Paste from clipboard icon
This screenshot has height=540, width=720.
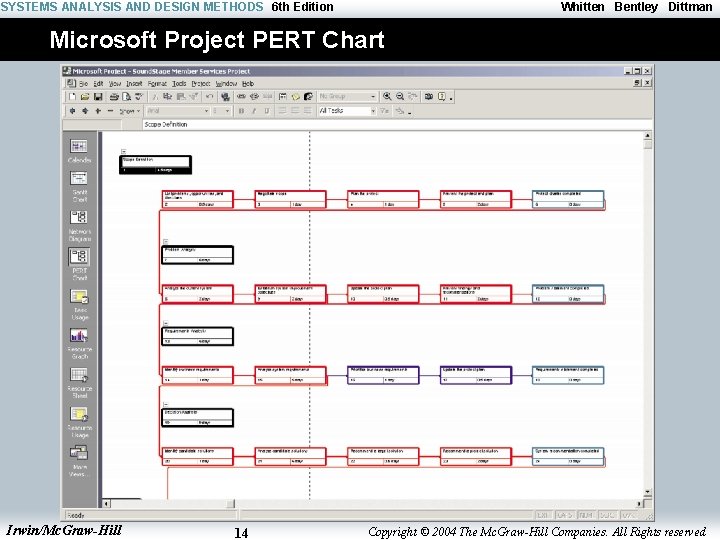tap(180, 96)
